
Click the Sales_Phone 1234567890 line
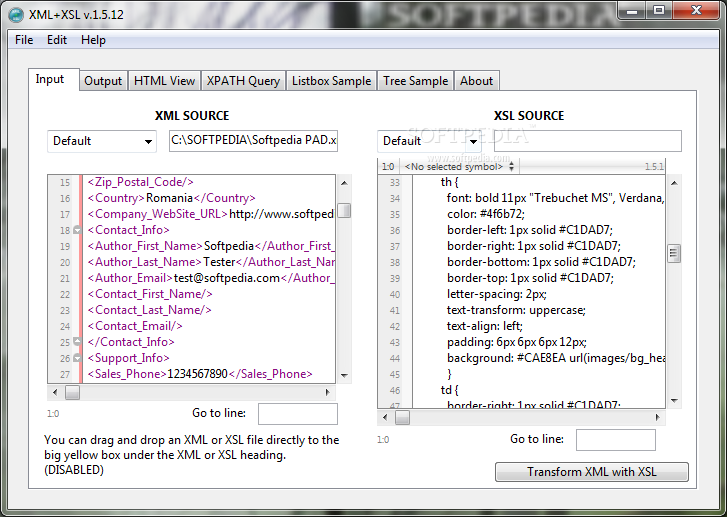pos(200,374)
